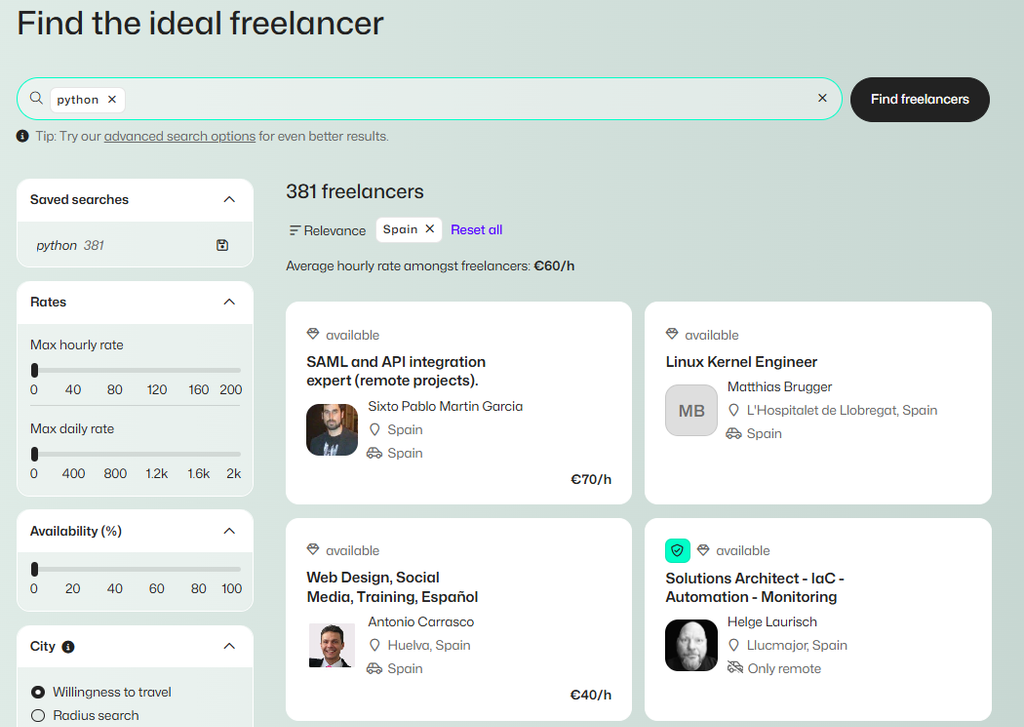This screenshot has width=1024, height=727.
Task: Click the magnifier search icon
Action: click(37, 98)
